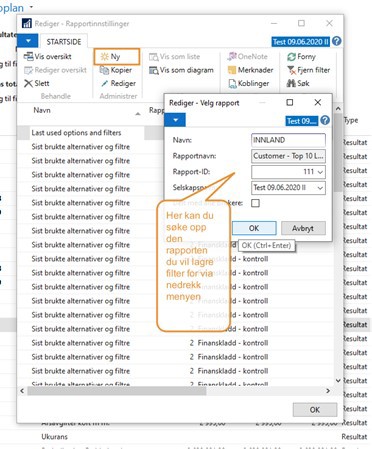The width and height of the screenshot is (372, 449).
Task: Open the Selskapsnavn company dropdown
Action: click(x=320, y=188)
